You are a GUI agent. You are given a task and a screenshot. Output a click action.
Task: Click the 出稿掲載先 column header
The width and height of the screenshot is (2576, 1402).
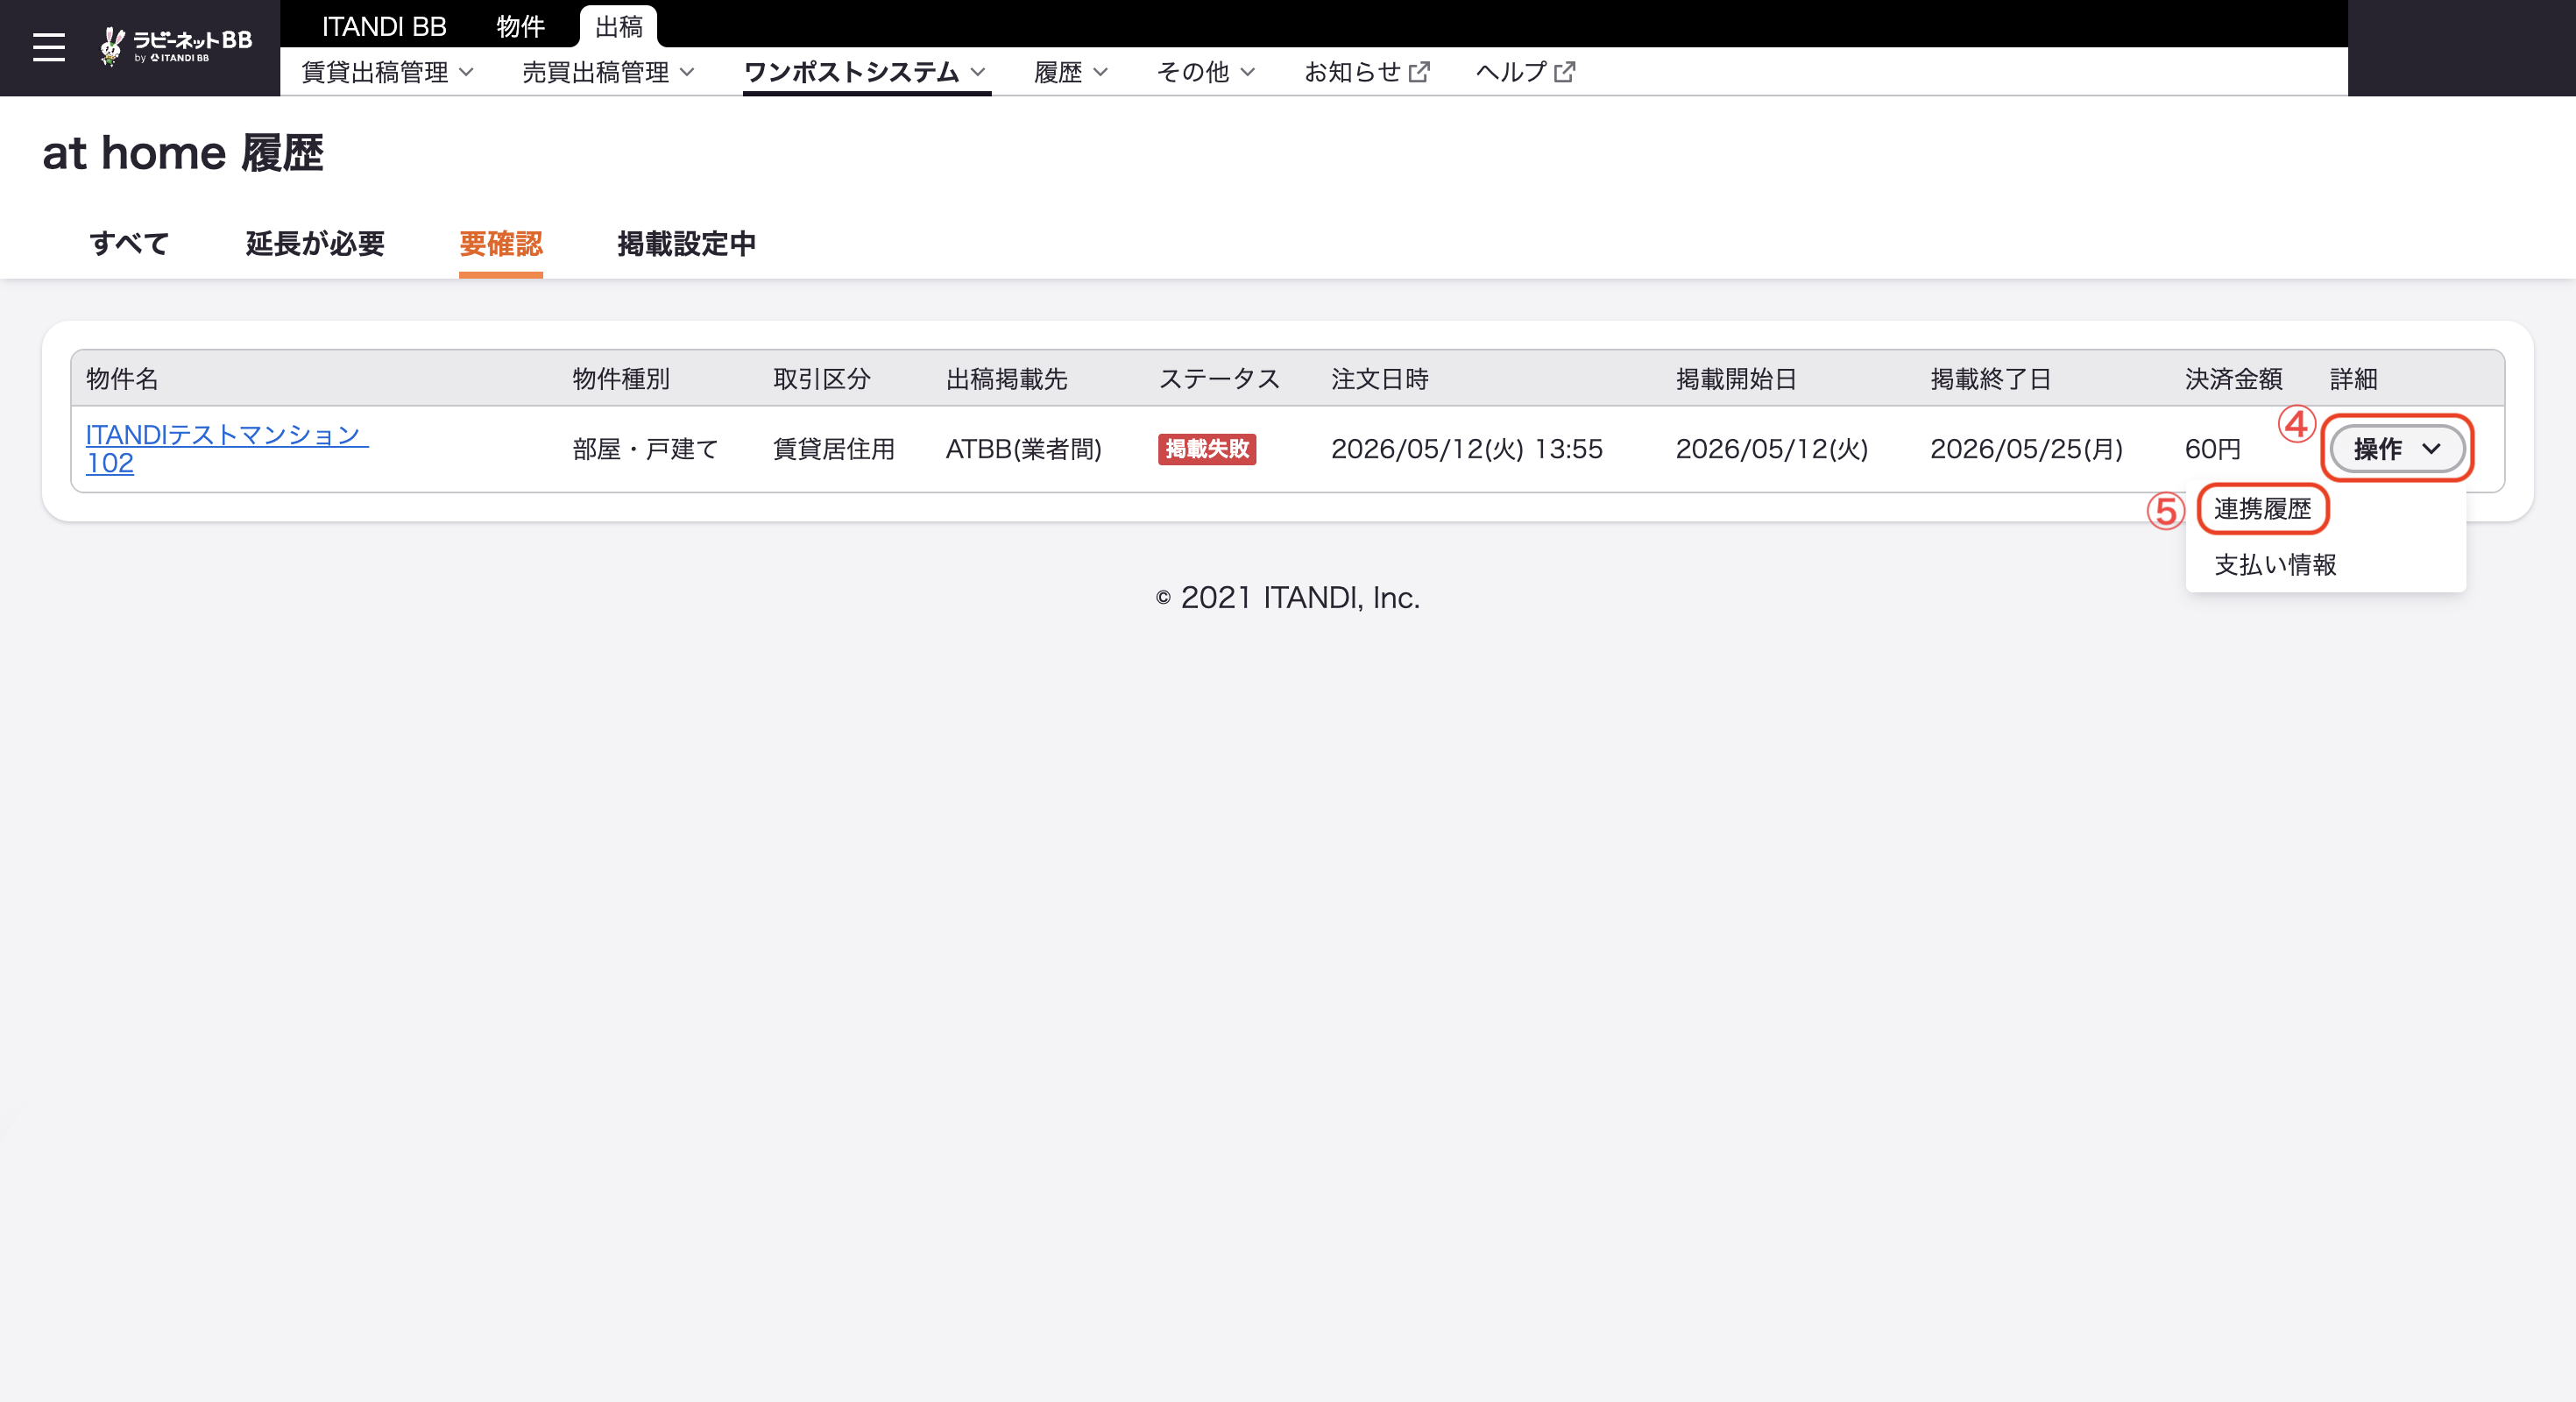(1007, 379)
